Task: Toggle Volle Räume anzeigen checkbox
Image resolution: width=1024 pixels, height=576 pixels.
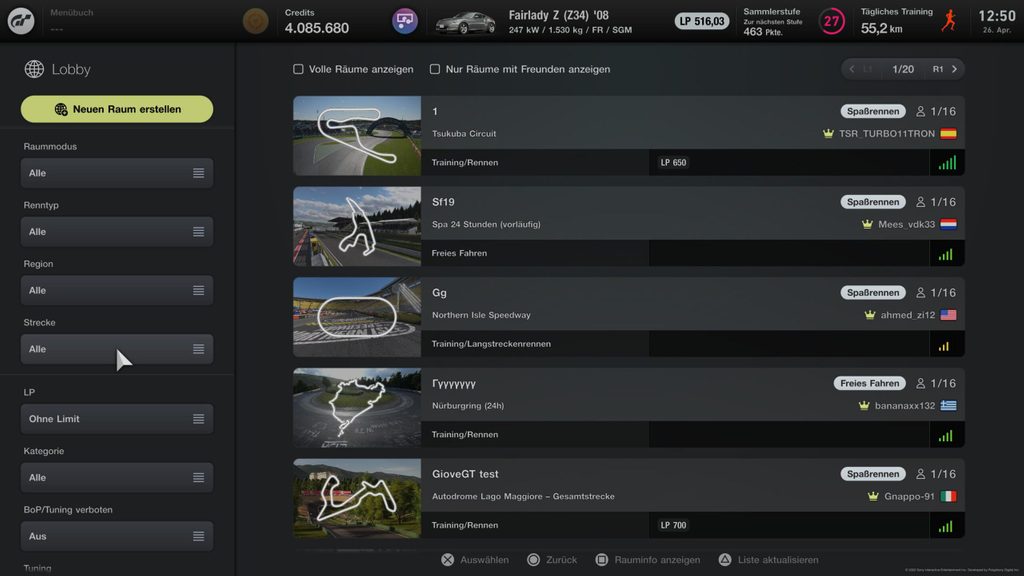Action: (x=298, y=69)
